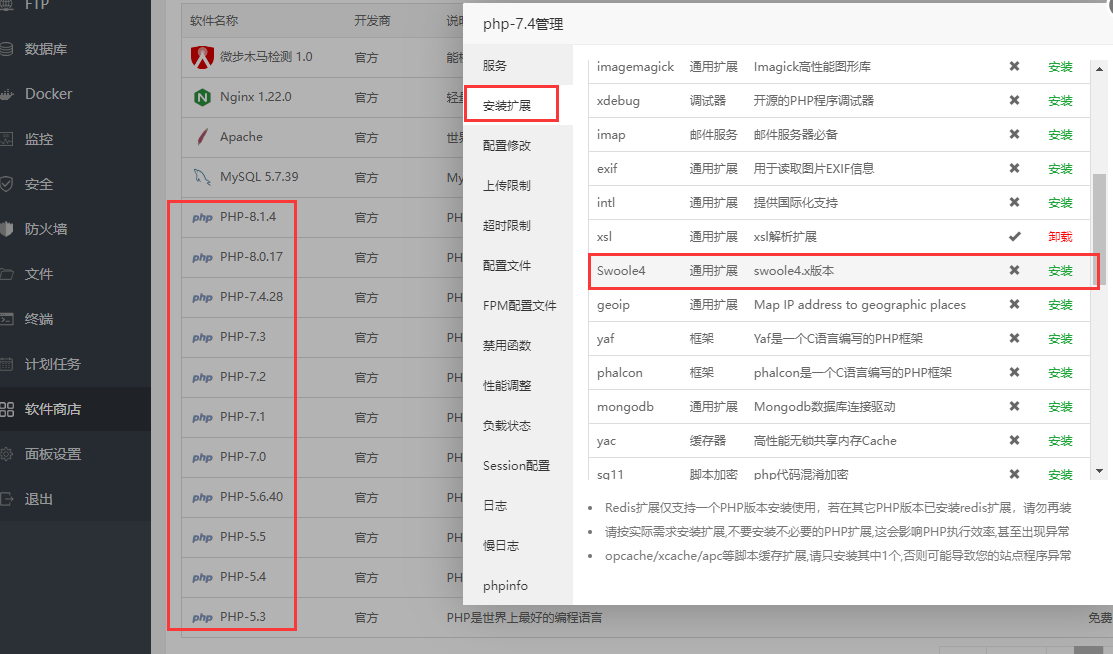This screenshot has width=1113, height=654.
Task: Uninstall the xsl extension
Action: (x=1060, y=237)
